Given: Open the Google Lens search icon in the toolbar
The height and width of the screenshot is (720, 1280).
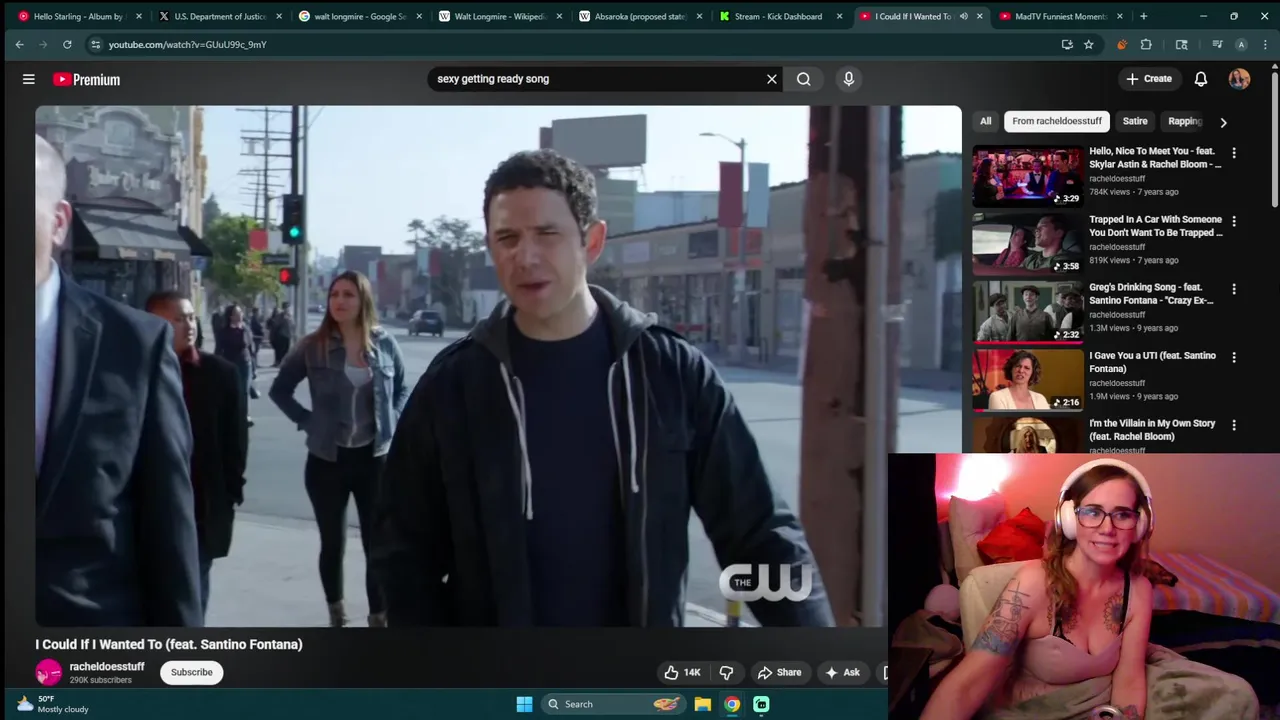Looking at the screenshot, I should point(1181,44).
